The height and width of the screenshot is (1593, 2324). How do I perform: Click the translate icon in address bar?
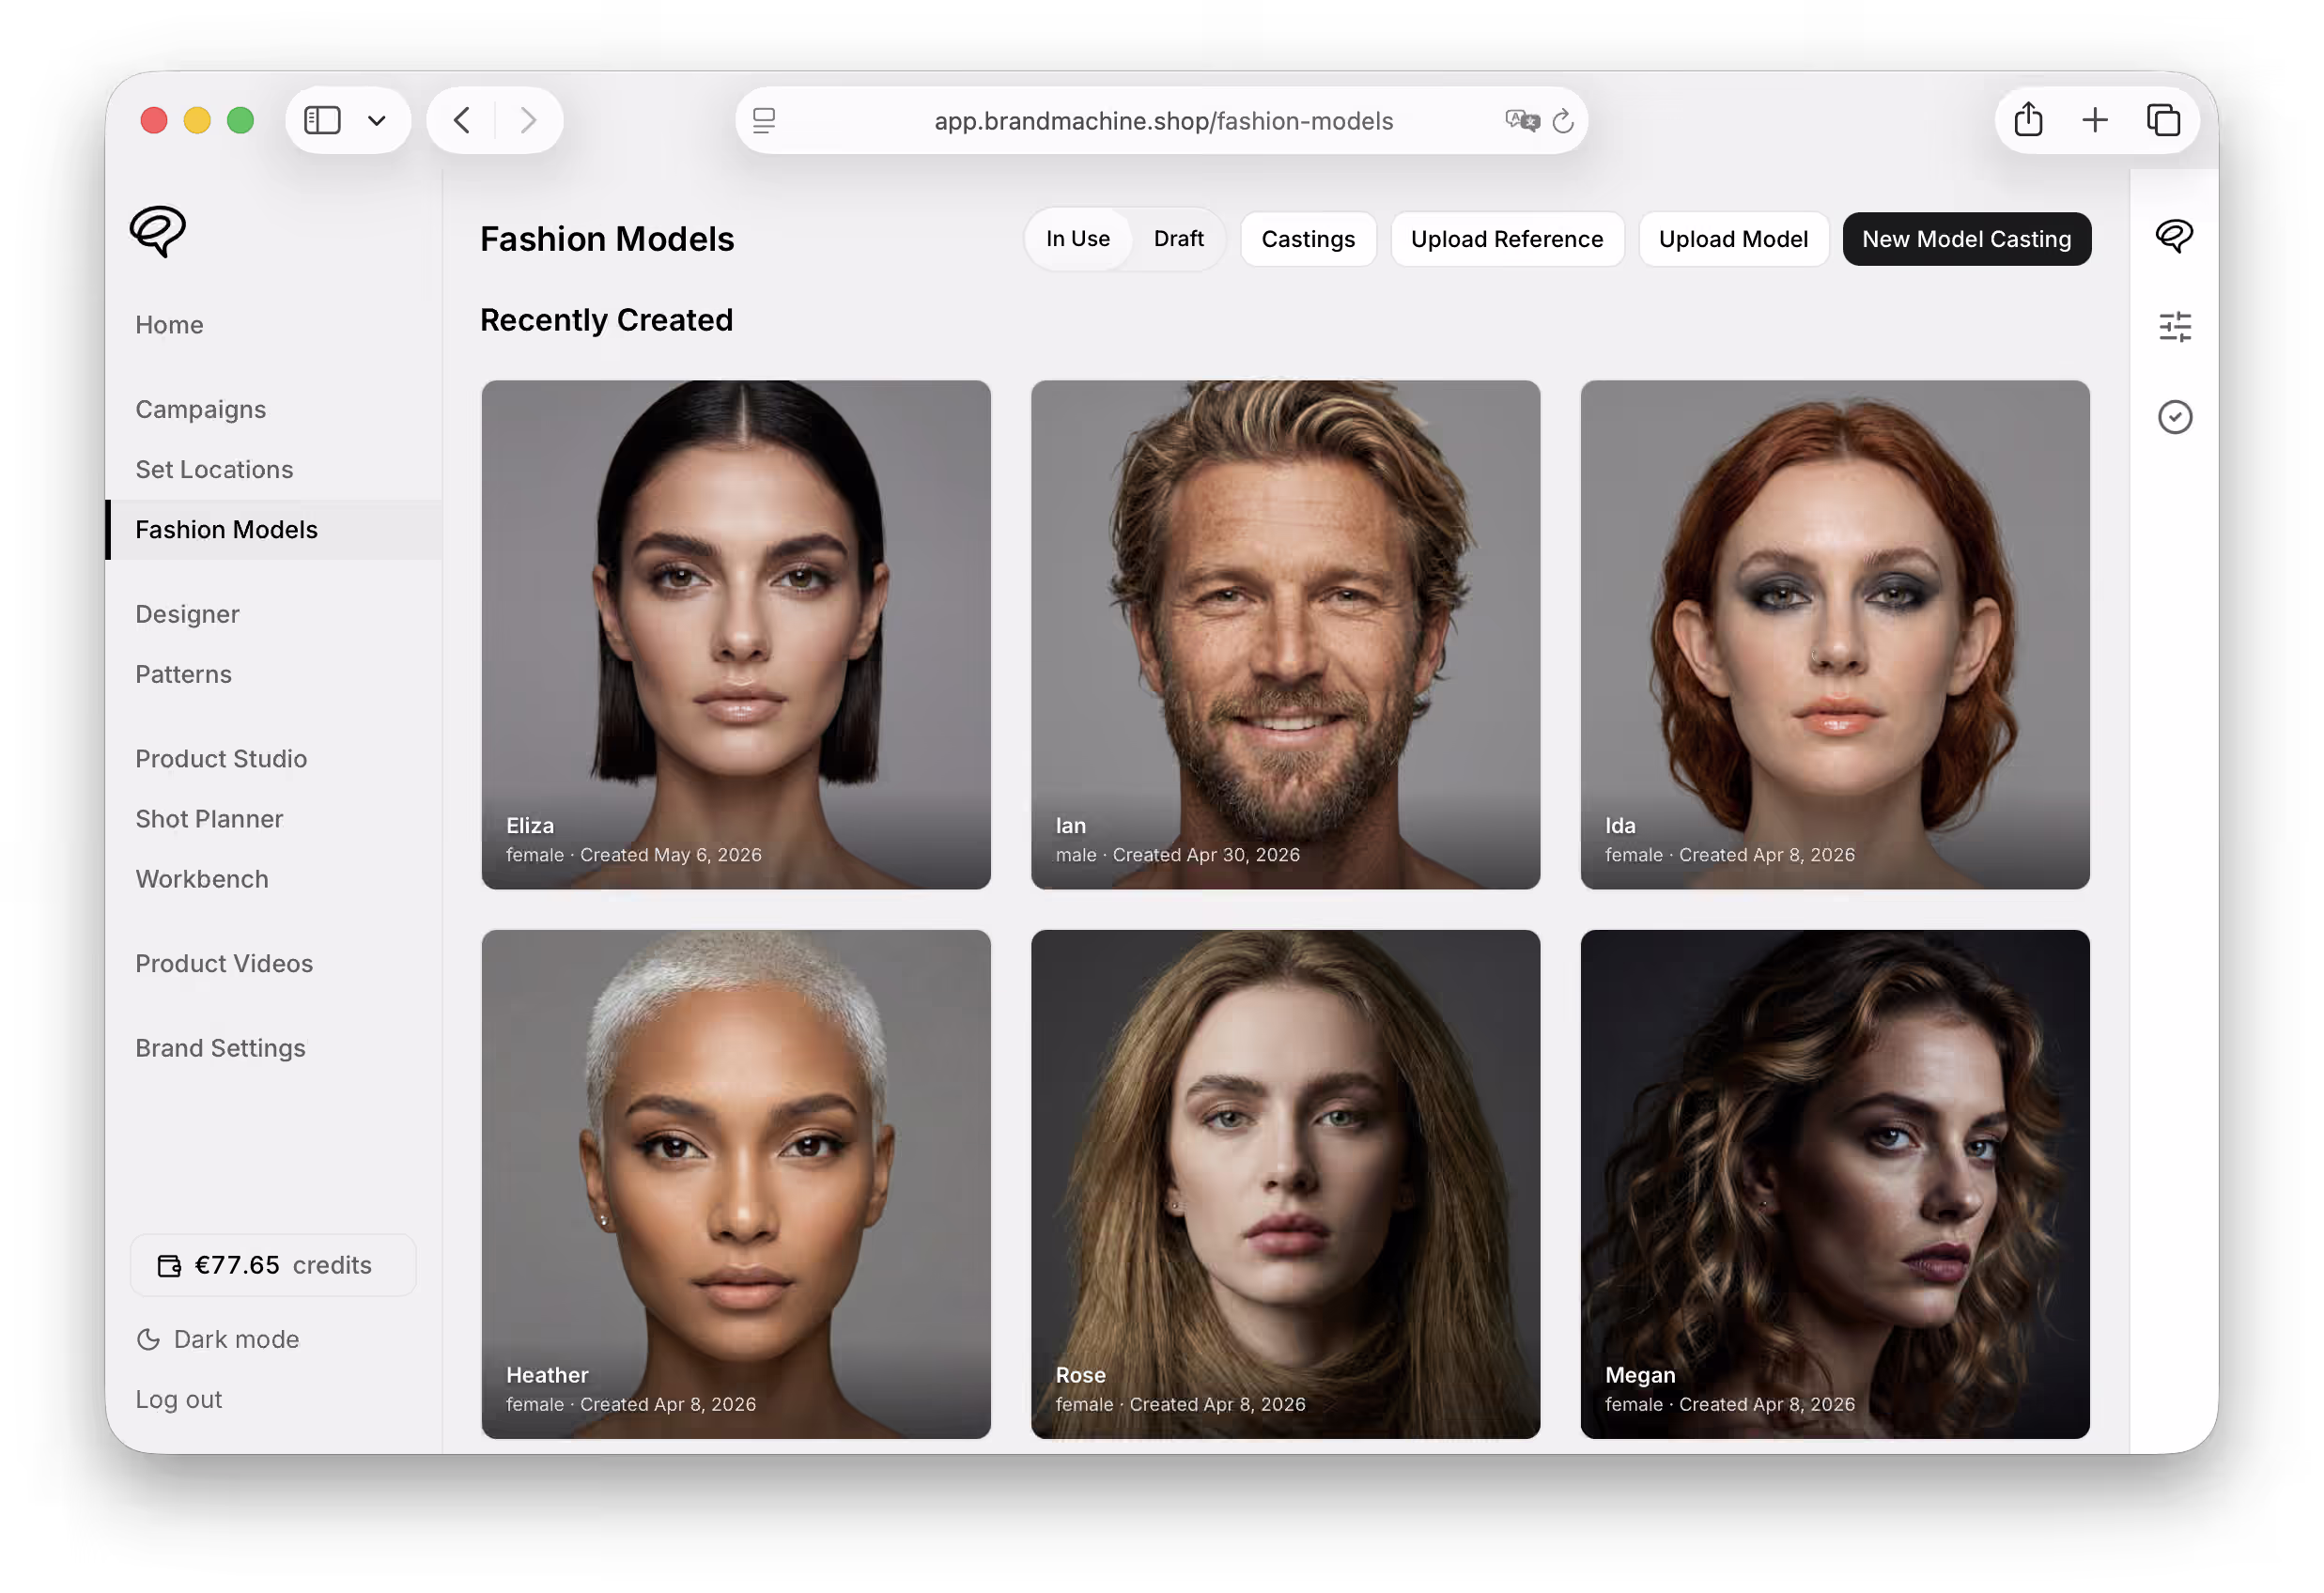point(1521,120)
